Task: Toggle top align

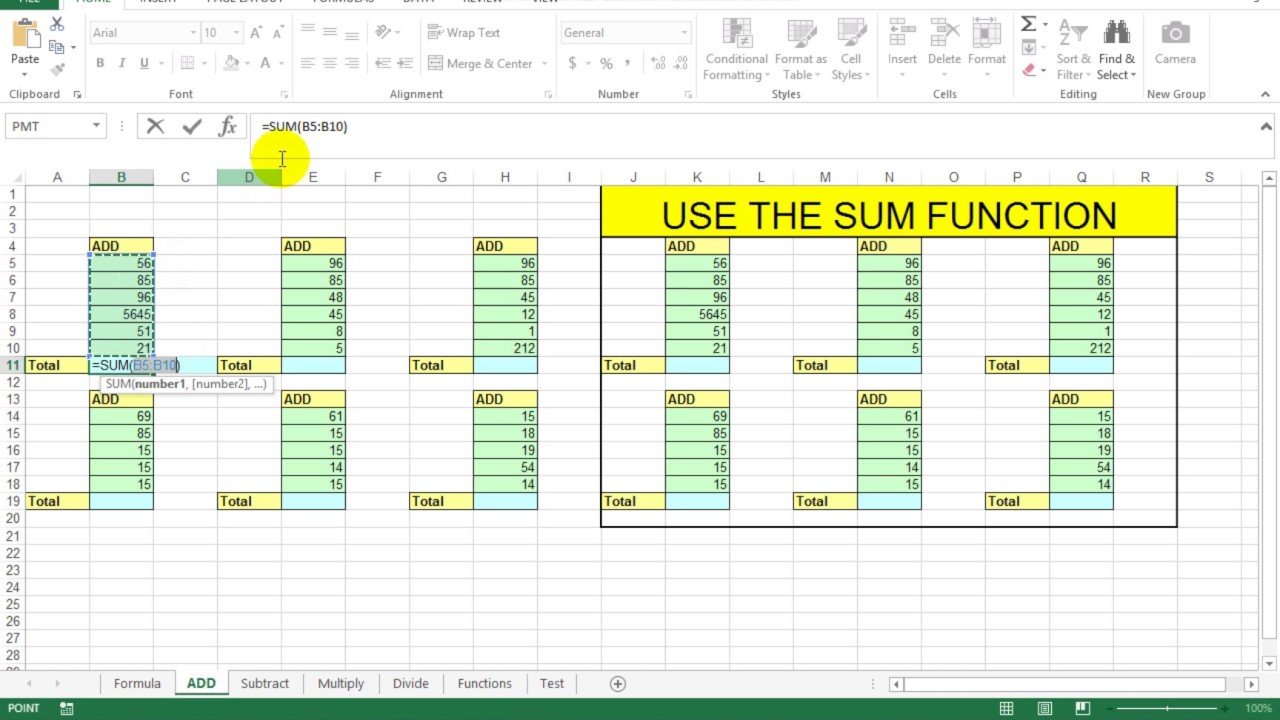Action: 308,33
